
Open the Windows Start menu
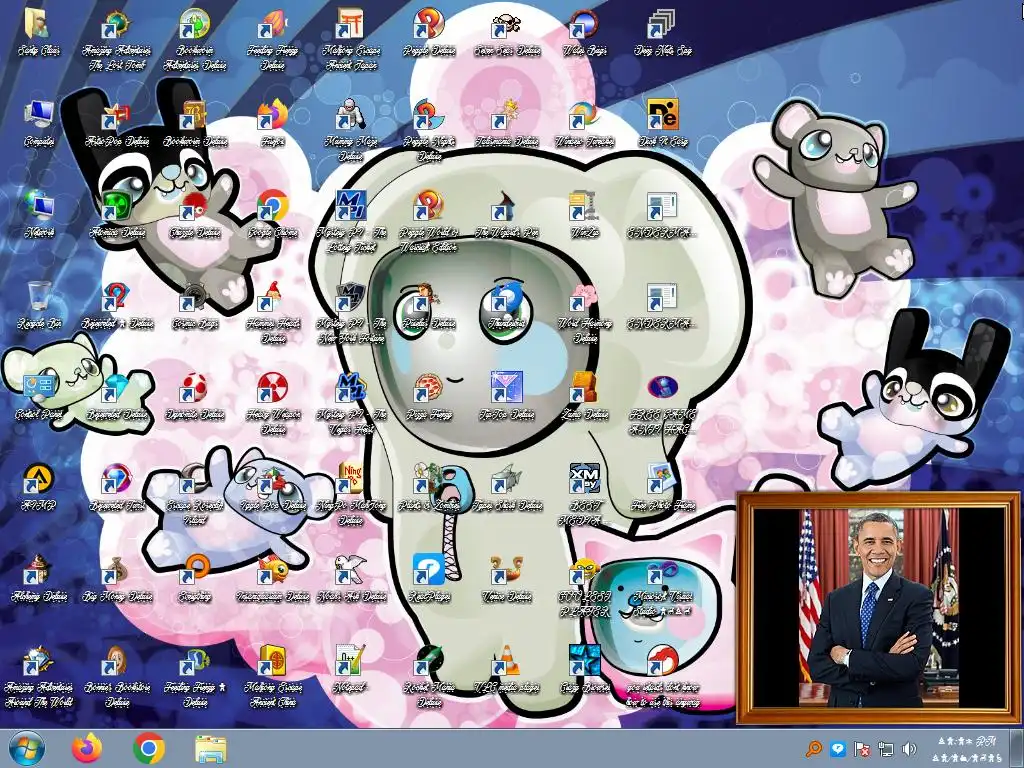click(x=27, y=748)
